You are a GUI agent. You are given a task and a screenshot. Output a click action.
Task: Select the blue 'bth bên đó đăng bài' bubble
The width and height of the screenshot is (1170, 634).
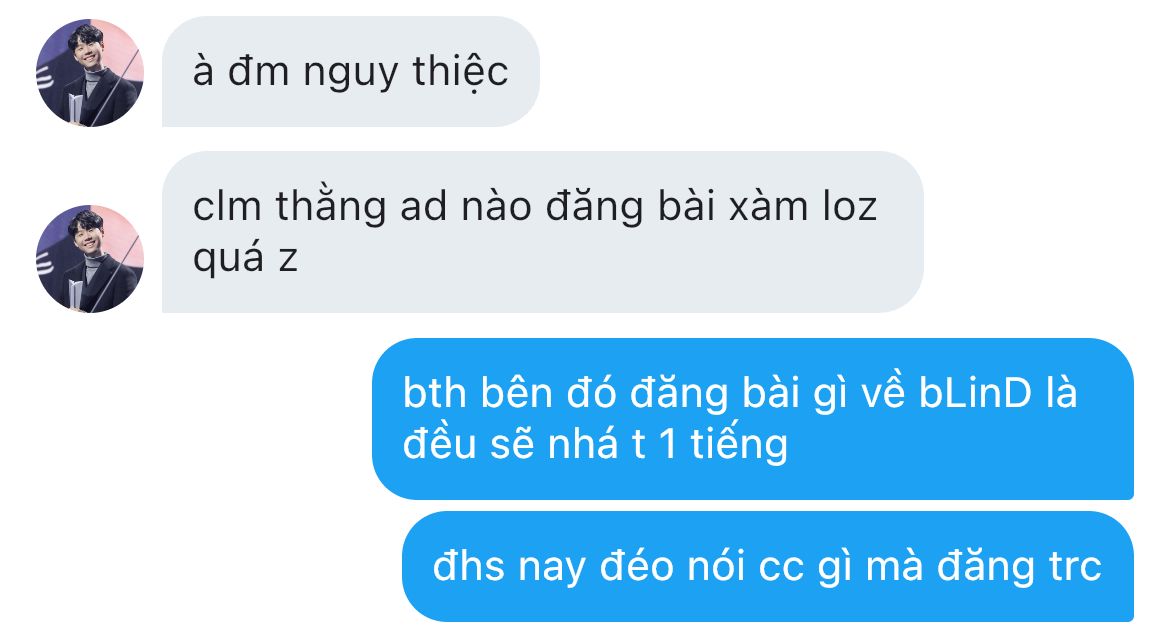pos(753,418)
